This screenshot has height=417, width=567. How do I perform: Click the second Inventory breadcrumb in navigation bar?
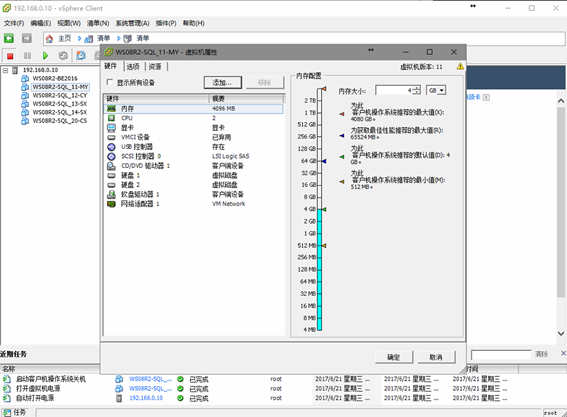click(142, 38)
